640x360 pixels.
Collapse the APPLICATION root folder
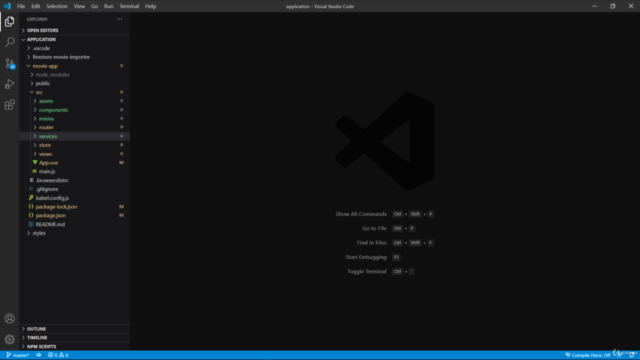[75, 40]
